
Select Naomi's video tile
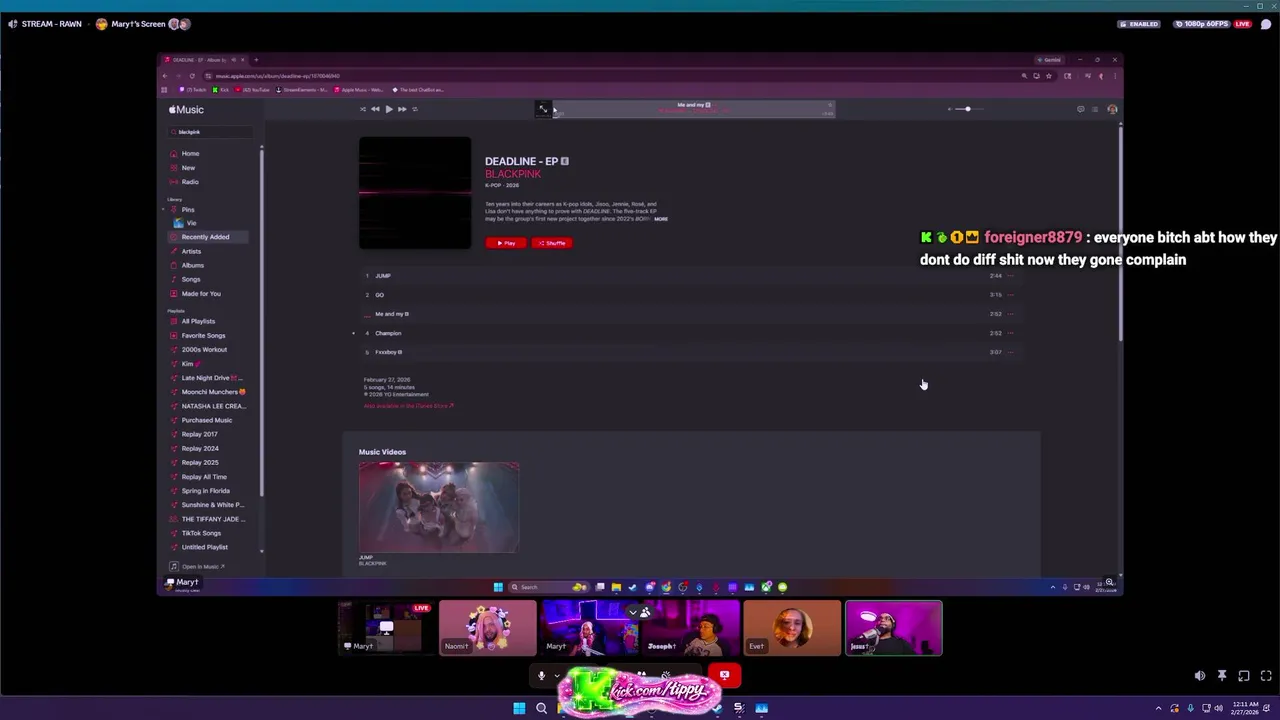pyautogui.click(x=488, y=628)
